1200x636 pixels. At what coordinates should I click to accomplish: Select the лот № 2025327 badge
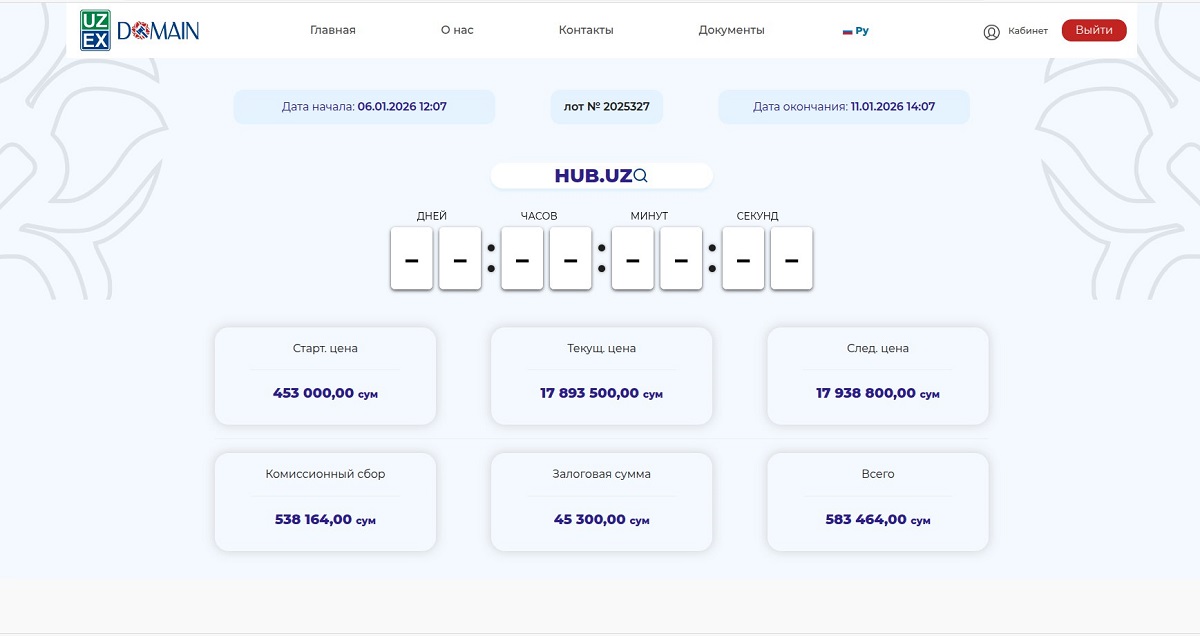pos(606,107)
